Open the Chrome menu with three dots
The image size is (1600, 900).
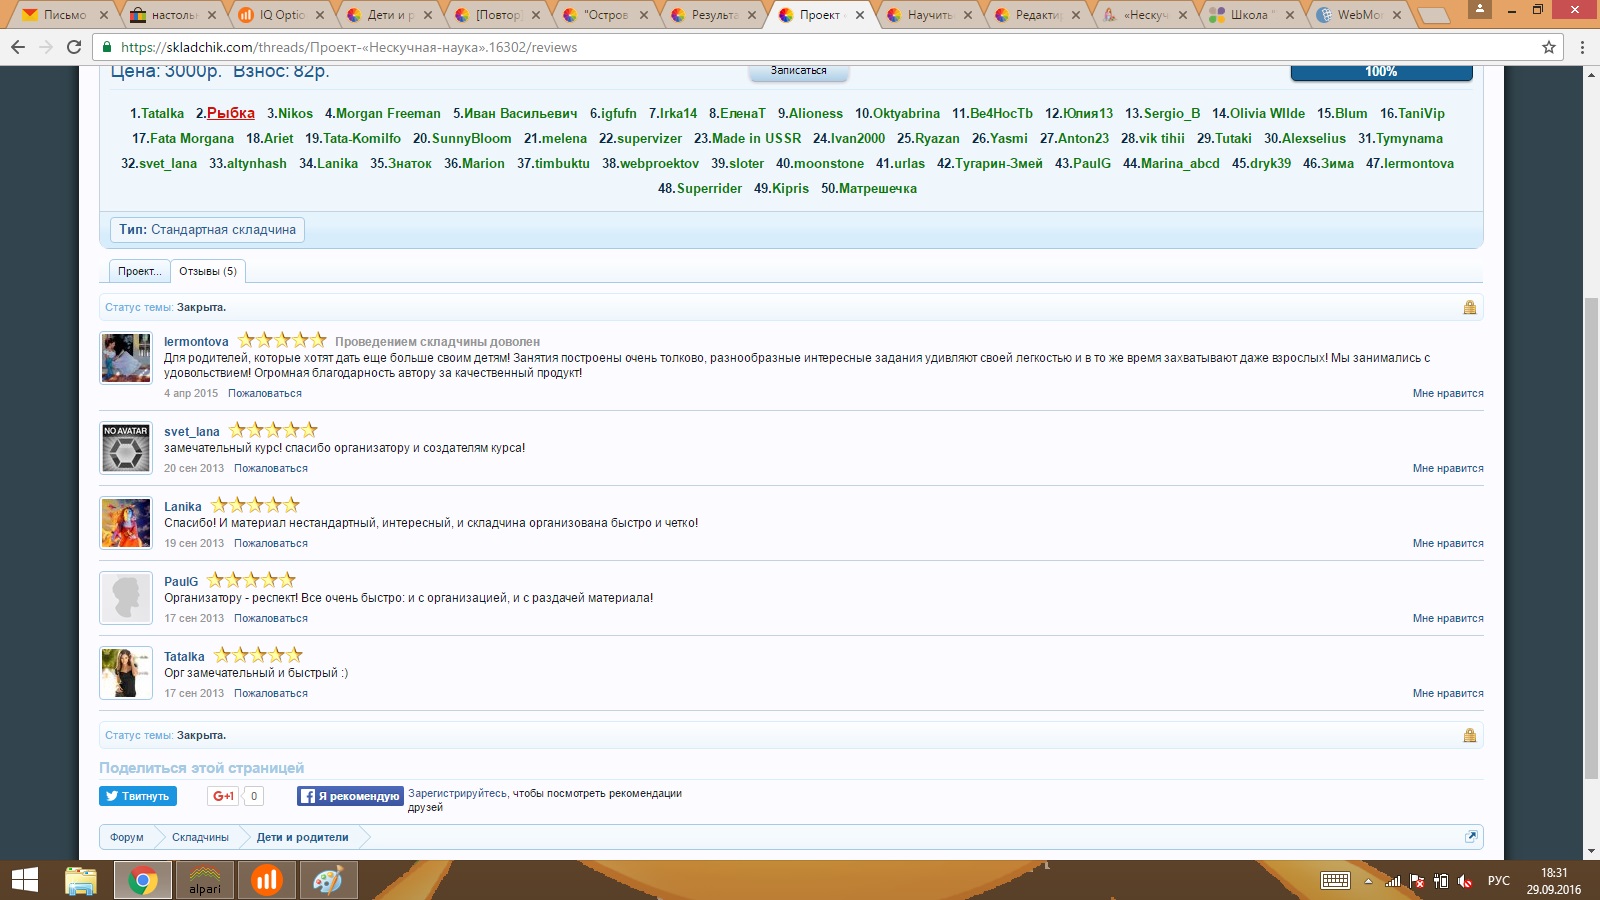click(x=1582, y=47)
